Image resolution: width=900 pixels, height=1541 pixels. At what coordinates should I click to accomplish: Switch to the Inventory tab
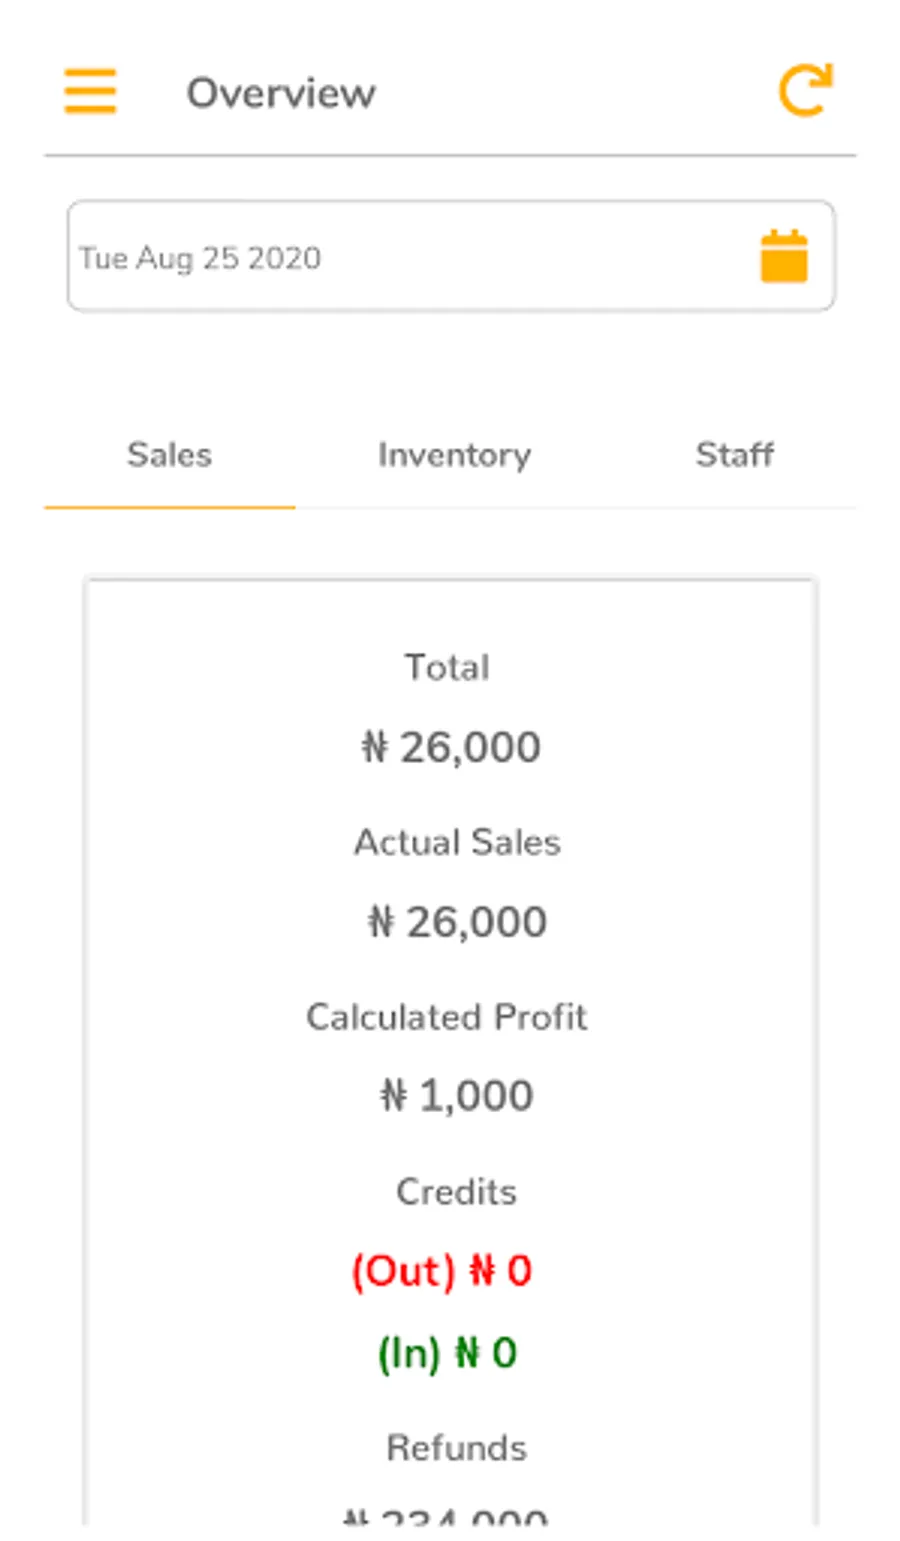(x=454, y=456)
